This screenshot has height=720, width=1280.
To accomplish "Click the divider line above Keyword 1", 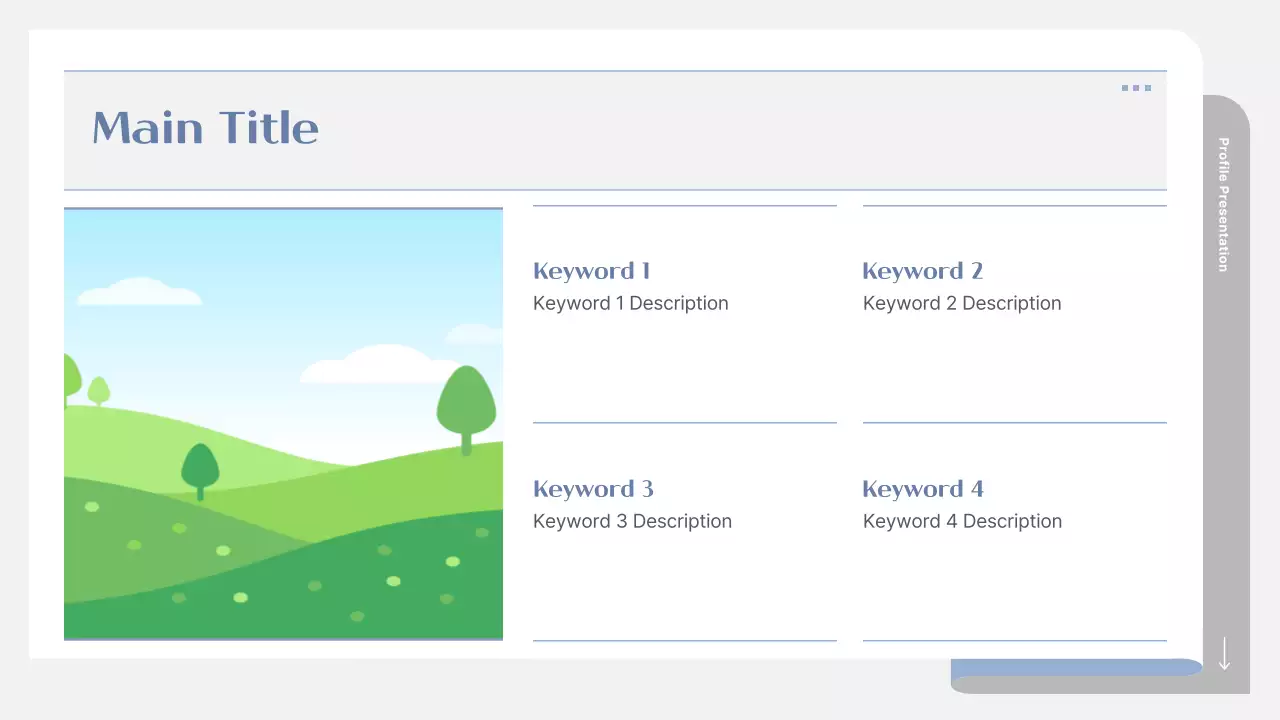I will click(x=684, y=207).
